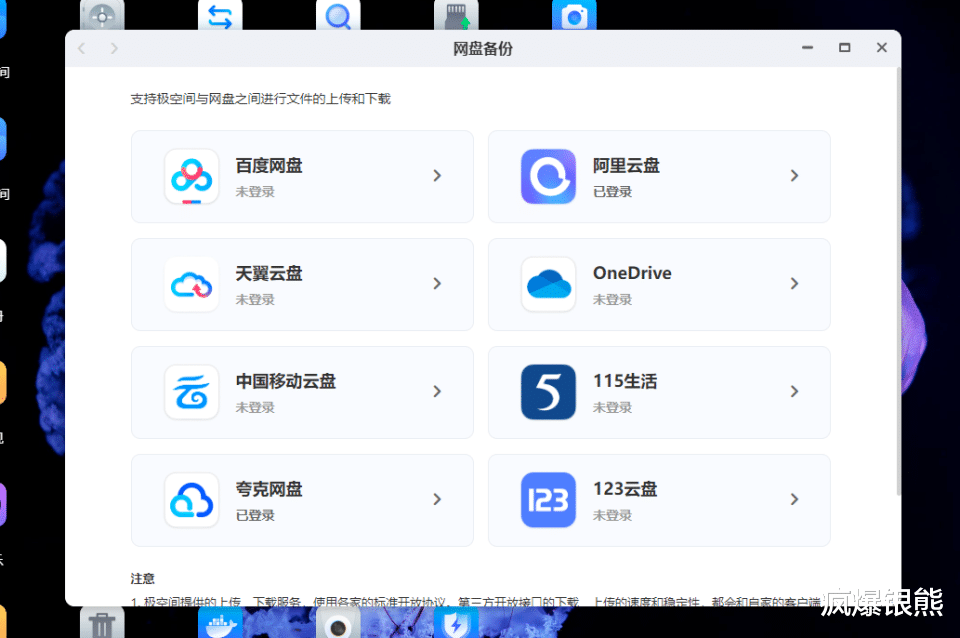Click 已登录 status under 阿里云盘
The height and width of the screenshot is (638, 960).
[612, 192]
